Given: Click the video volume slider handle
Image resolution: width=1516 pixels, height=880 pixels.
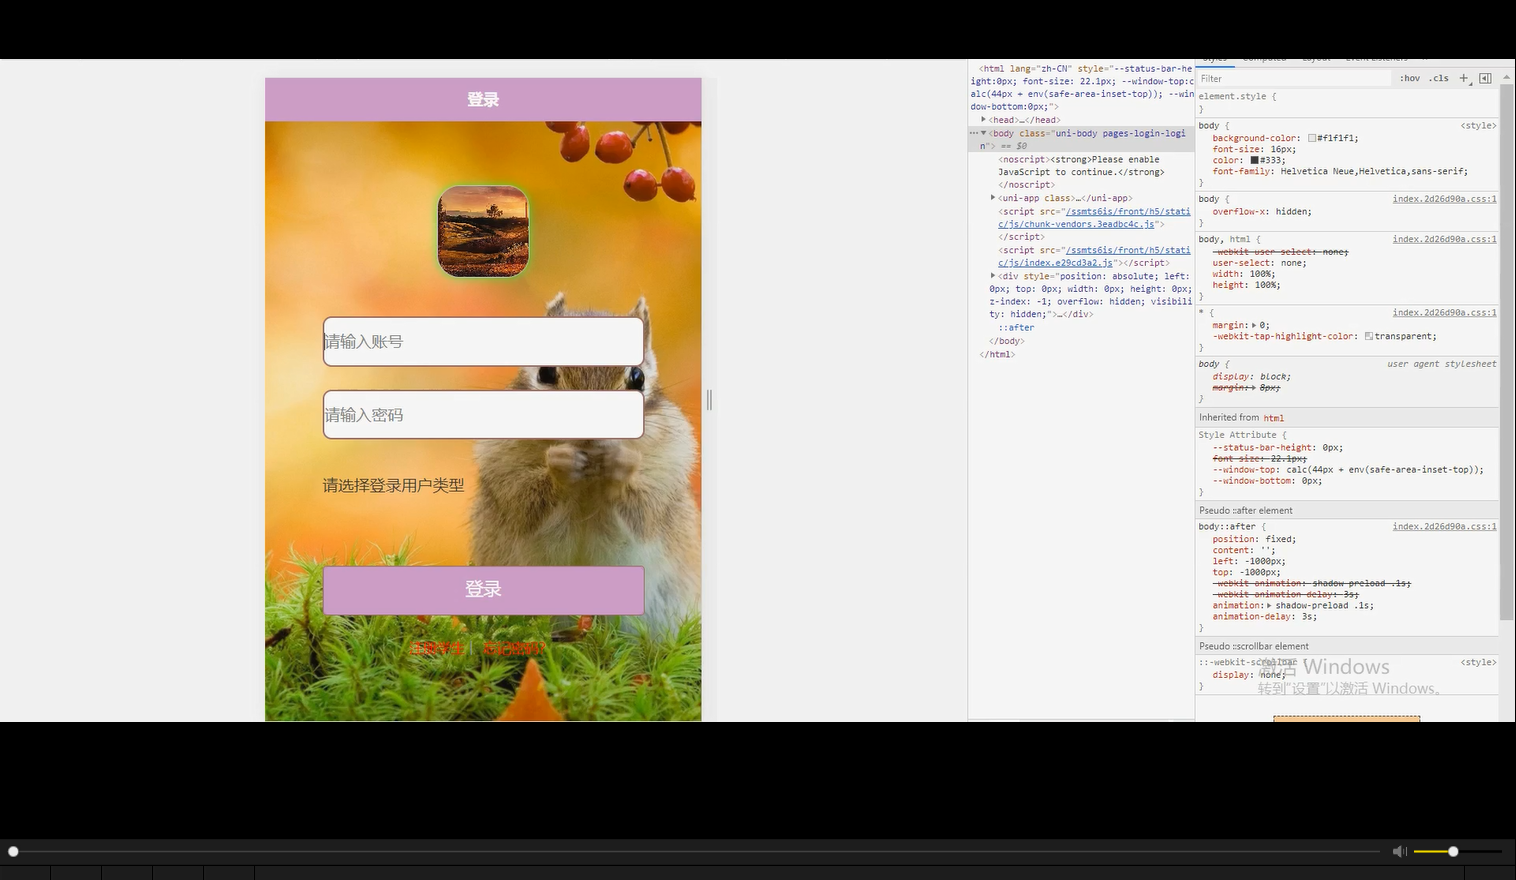Looking at the screenshot, I should click(1453, 851).
